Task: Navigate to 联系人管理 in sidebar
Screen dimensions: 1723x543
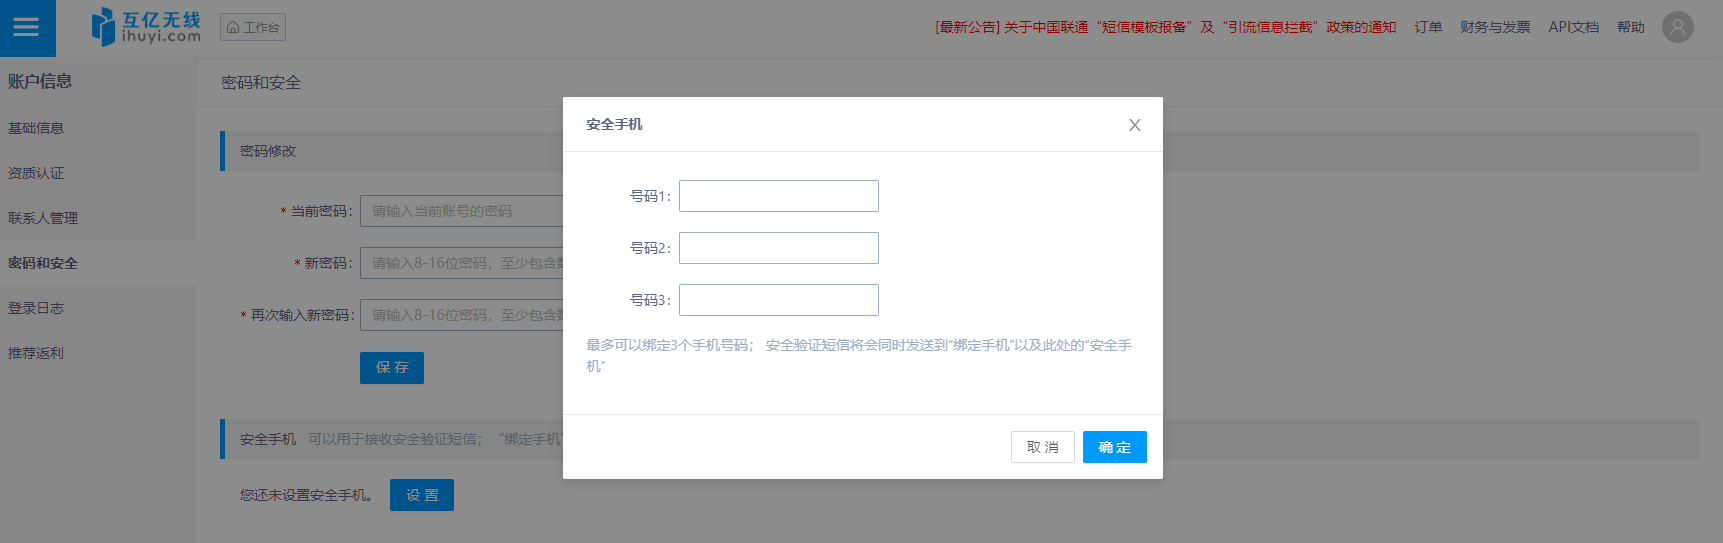Action: pyautogui.click(x=43, y=218)
